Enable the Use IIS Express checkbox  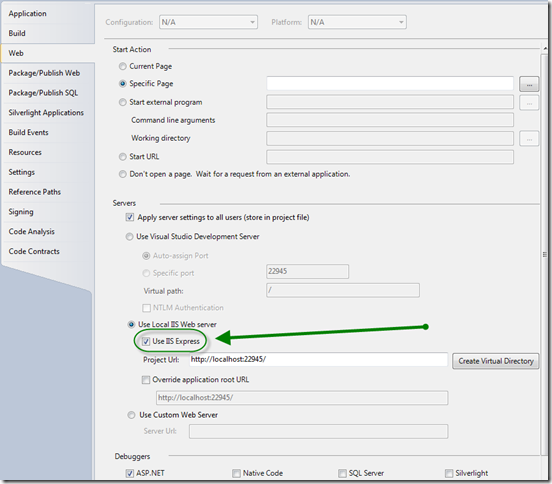point(146,341)
